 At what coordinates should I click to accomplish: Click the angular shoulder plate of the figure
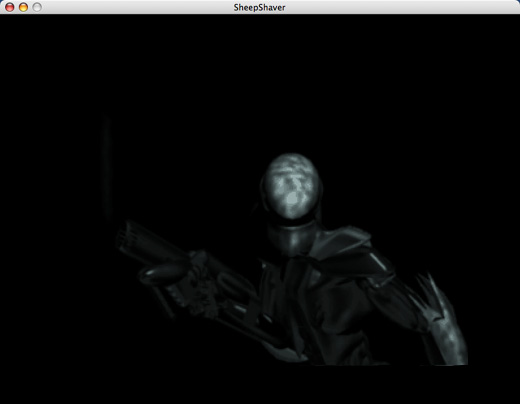[x=353, y=247]
